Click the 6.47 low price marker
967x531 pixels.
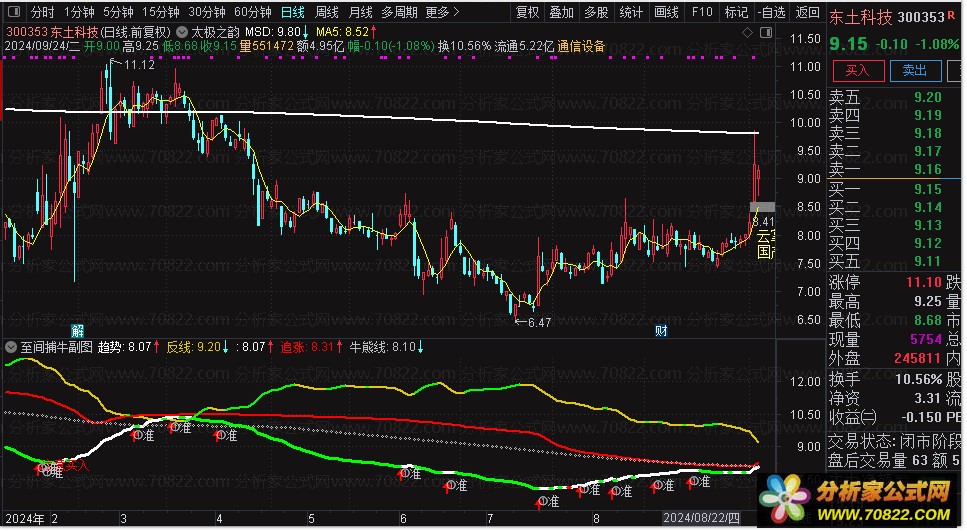pos(538,323)
